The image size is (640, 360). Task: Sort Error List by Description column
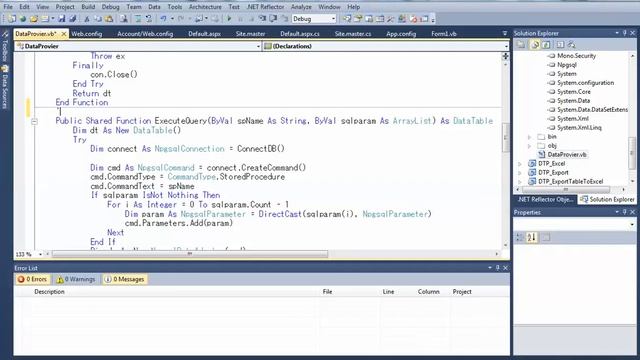[x=49, y=292]
